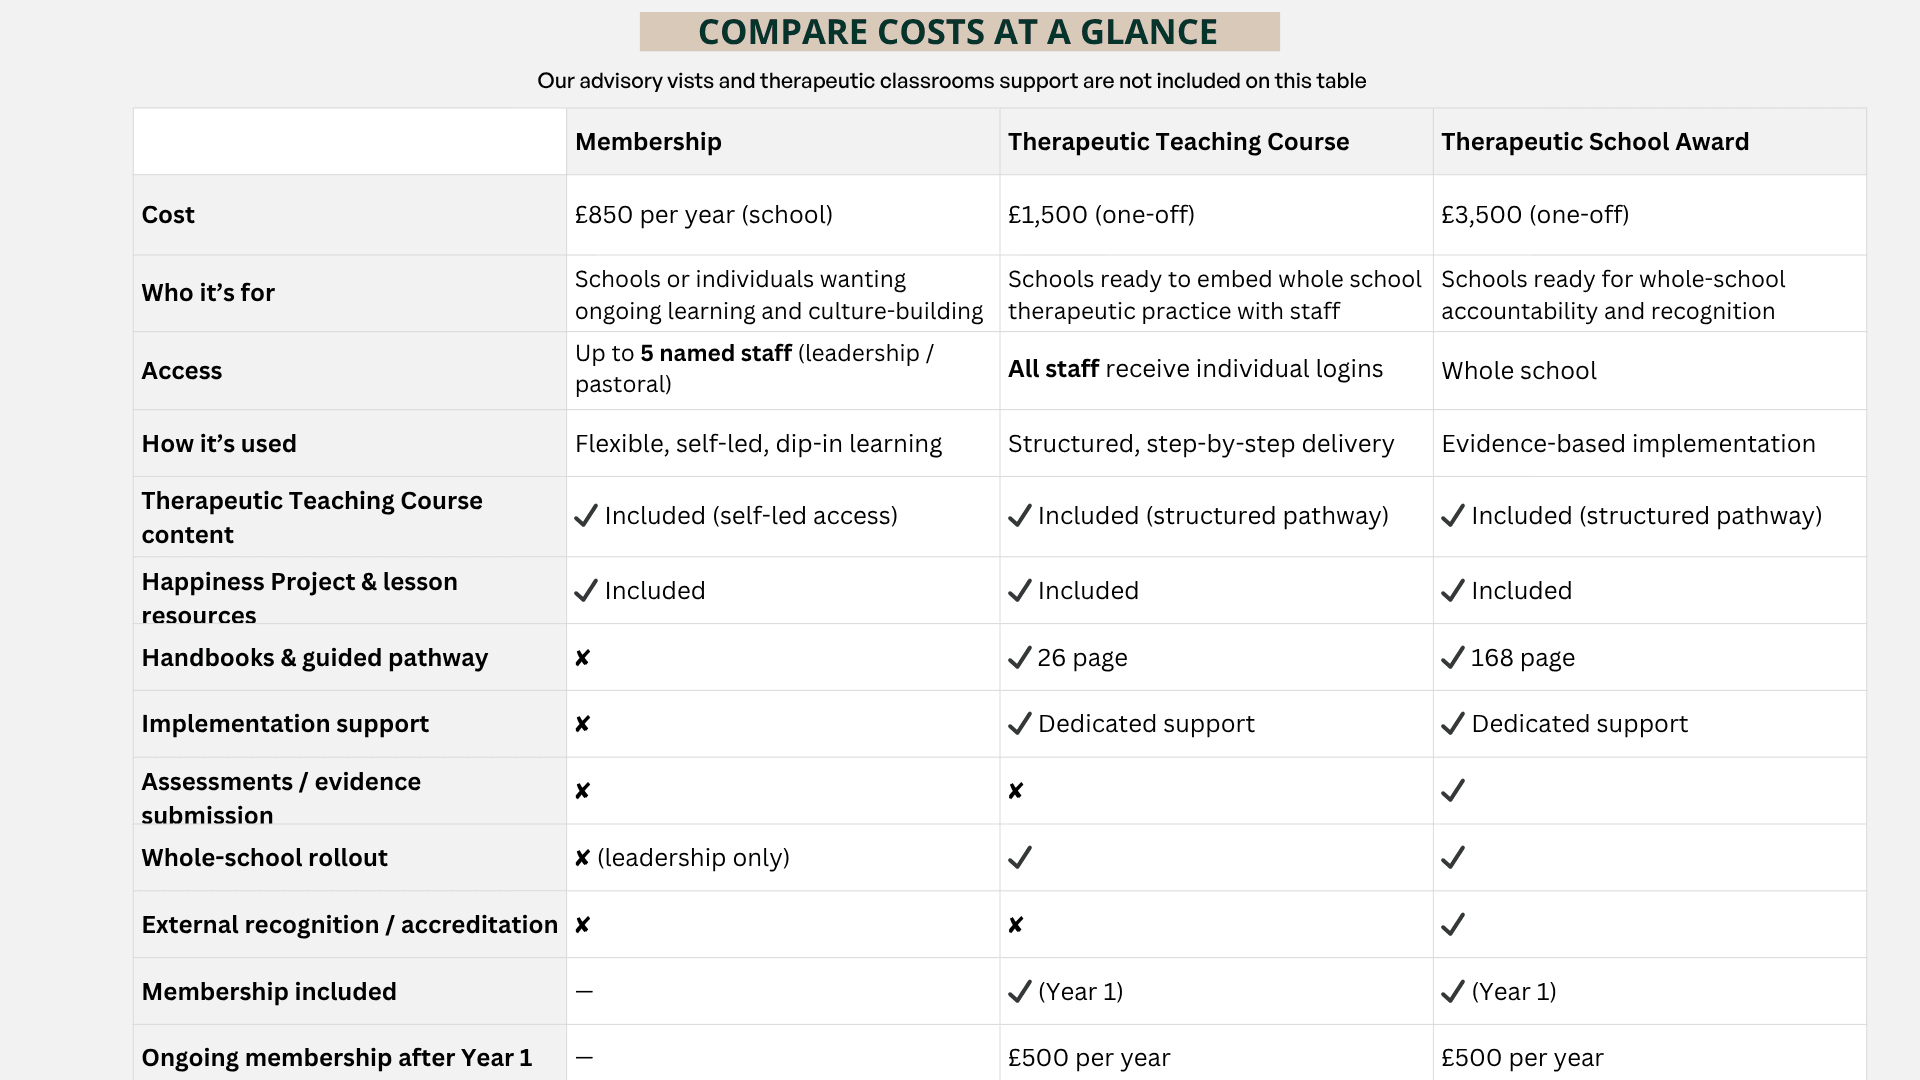The width and height of the screenshot is (1920, 1080).
Task: Click 'Evidence-based implementation' cell
Action: 1628,444
